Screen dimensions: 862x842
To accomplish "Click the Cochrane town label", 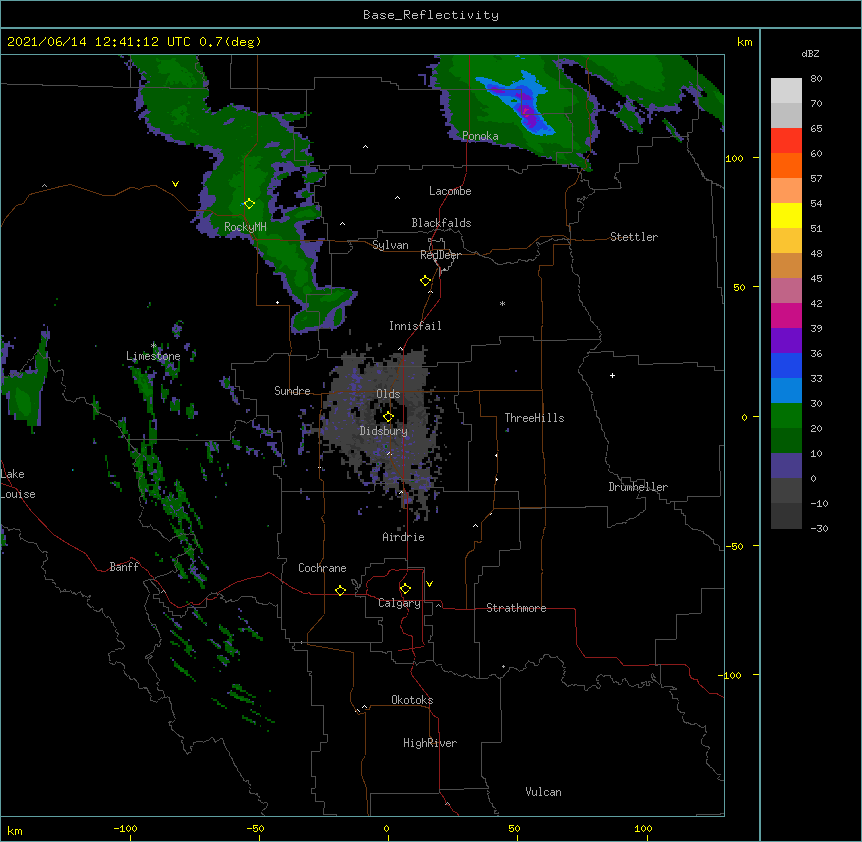I will [322, 568].
